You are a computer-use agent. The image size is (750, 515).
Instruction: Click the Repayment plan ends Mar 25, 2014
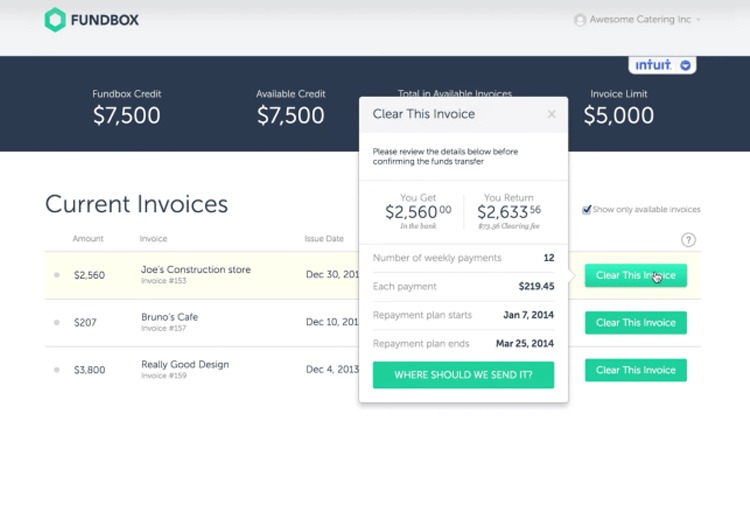pyautogui.click(x=525, y=344)
